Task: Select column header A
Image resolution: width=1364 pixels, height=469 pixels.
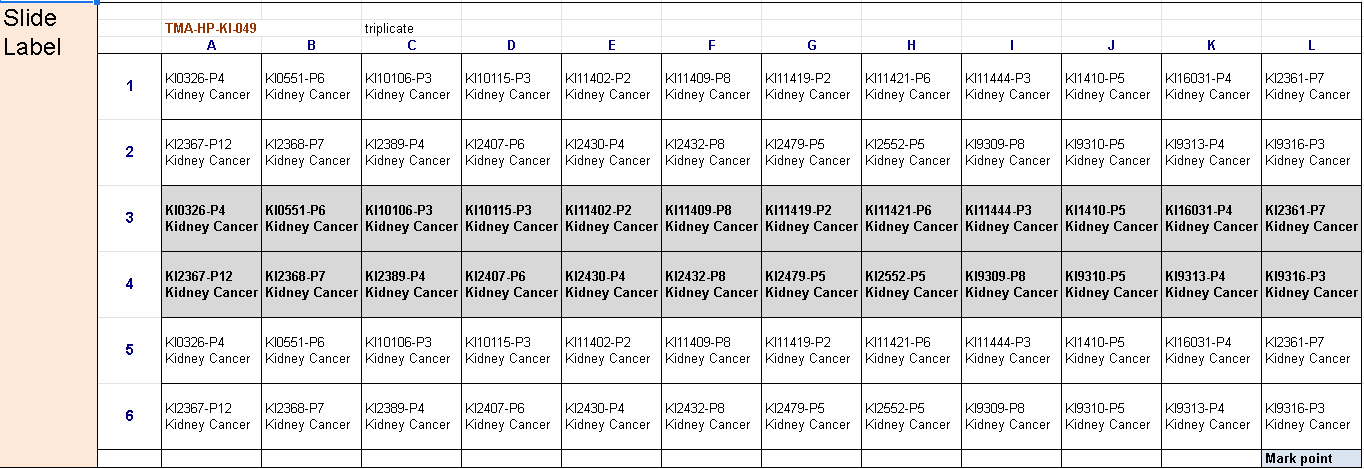Action: pyautogui.click(x=211, y=45)
